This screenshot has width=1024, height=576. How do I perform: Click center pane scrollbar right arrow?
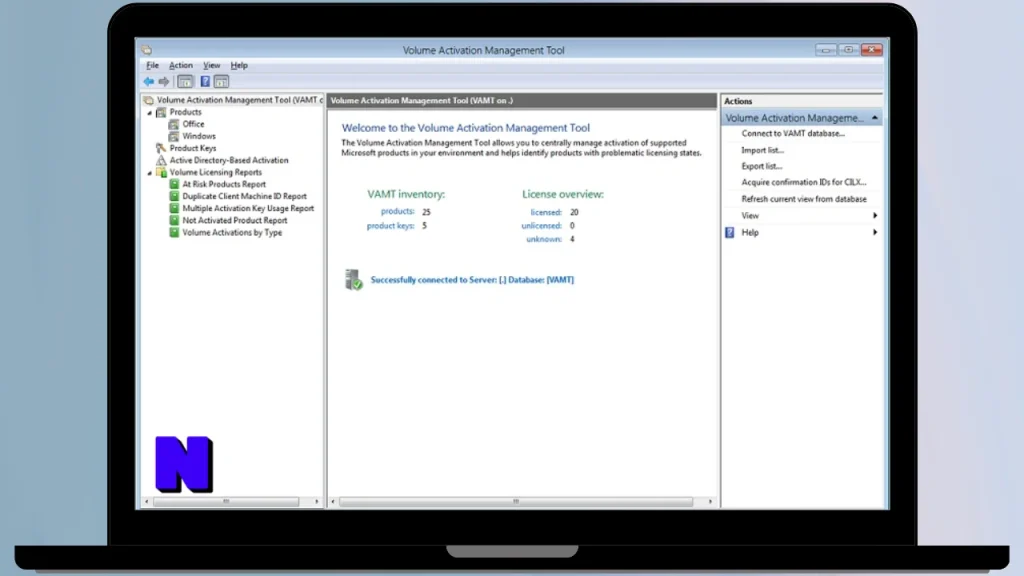tap(711, 502)
